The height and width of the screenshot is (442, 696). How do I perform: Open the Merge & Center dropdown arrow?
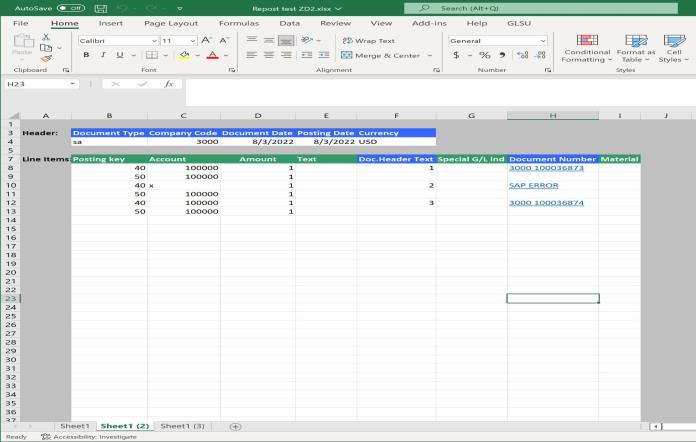[x=430, y=55]
